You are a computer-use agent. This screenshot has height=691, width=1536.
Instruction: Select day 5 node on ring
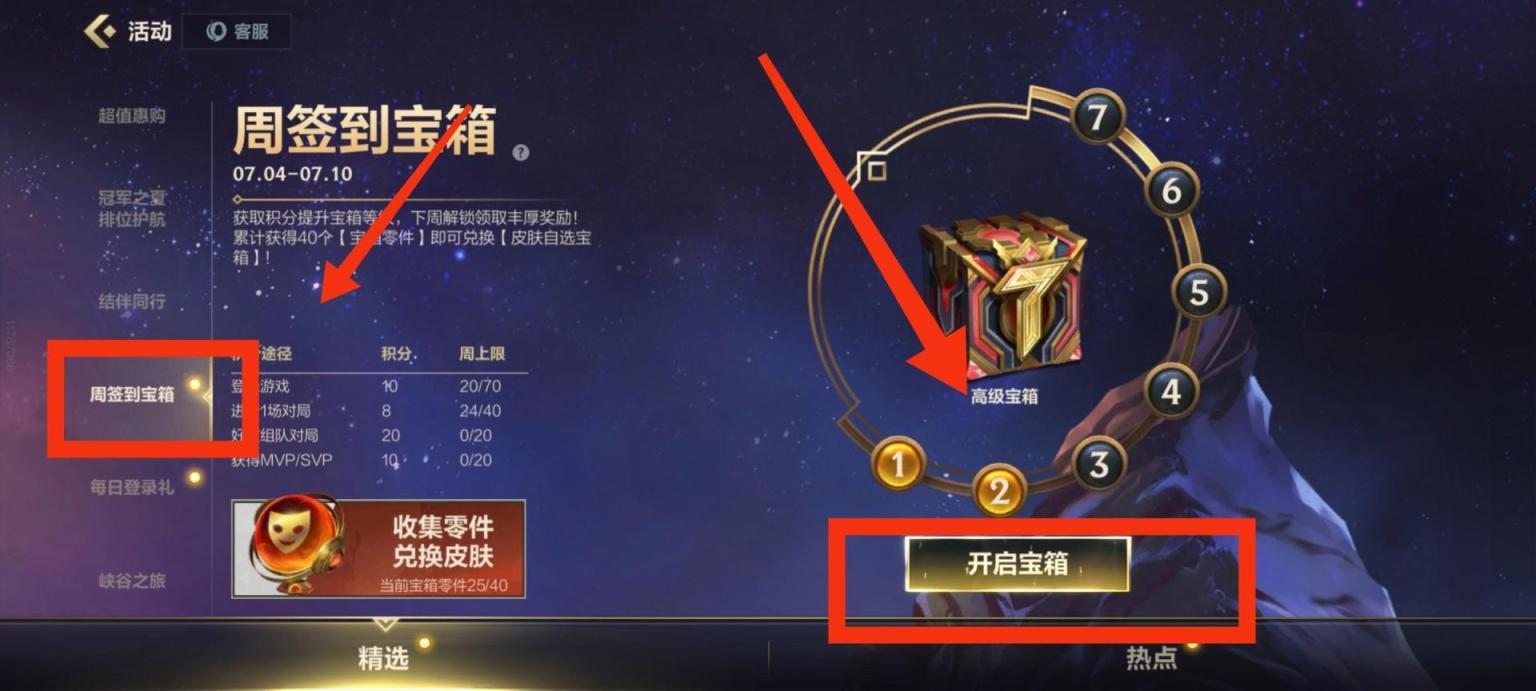pyautogui.click(x=1198, y=293)
